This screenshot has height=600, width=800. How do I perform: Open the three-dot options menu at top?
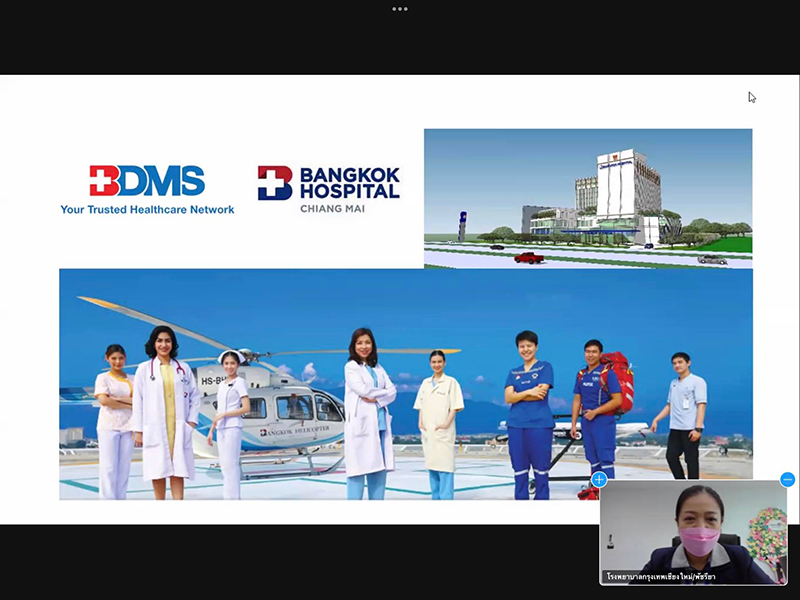(x=399, y=9)
